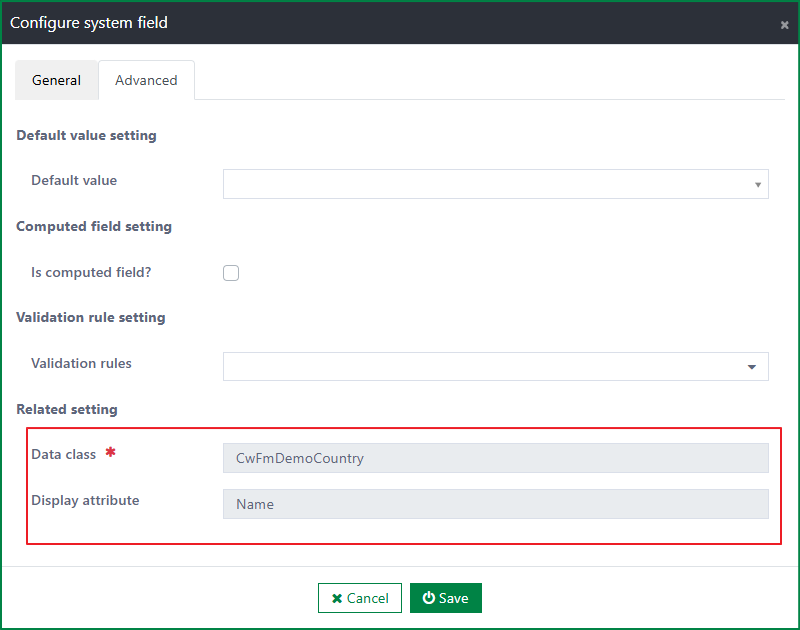Enable the Is computed field checkbox

click(231, 273)
